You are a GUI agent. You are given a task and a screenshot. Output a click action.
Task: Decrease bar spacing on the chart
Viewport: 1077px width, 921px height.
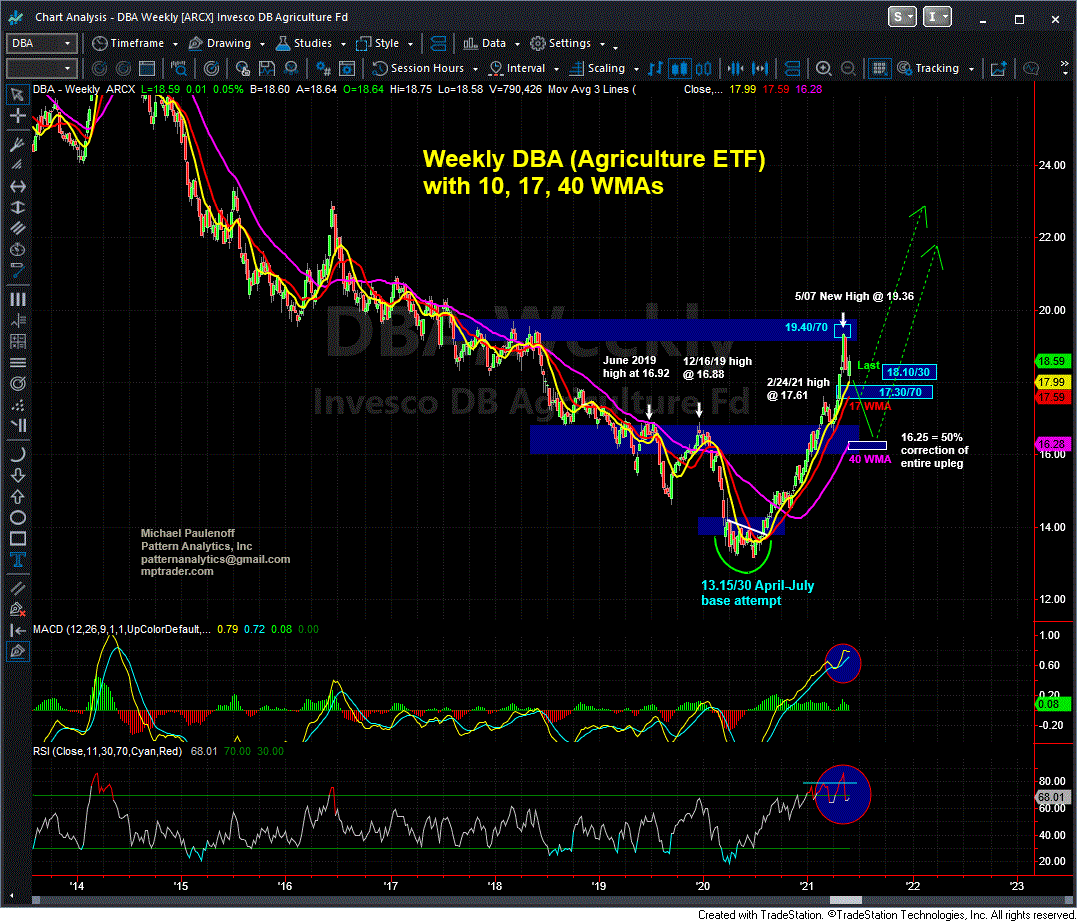click(735, 68)
